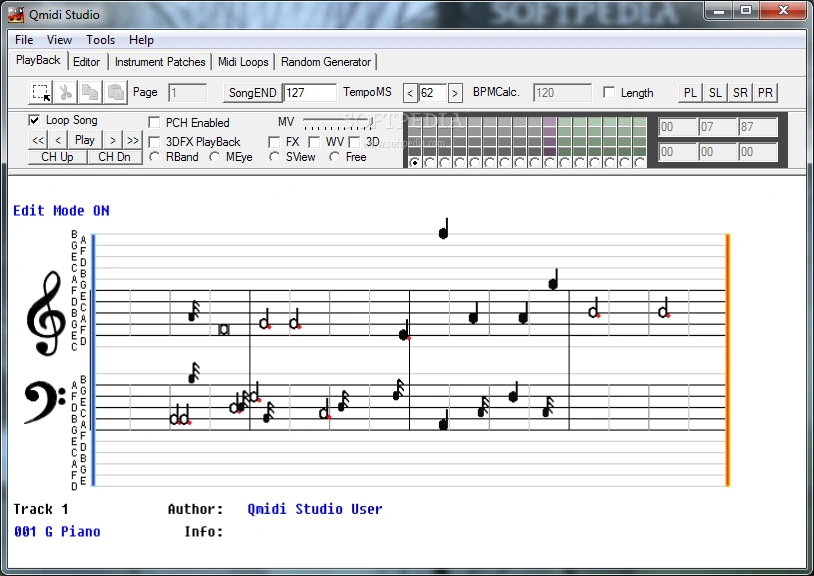Viewport: 814px width, 576px height.
Task: Rewind with the << button
Action: (38, 140)
